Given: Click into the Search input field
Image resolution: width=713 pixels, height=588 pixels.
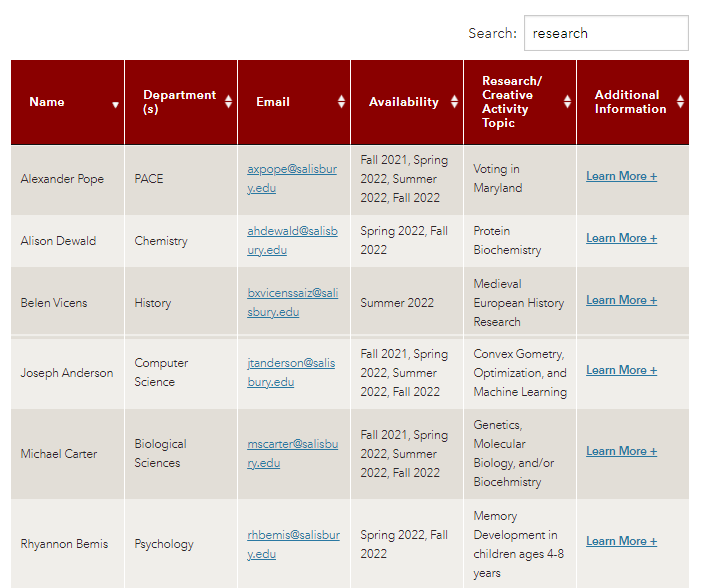Looking at the screenshot, I should click(605, 33).
